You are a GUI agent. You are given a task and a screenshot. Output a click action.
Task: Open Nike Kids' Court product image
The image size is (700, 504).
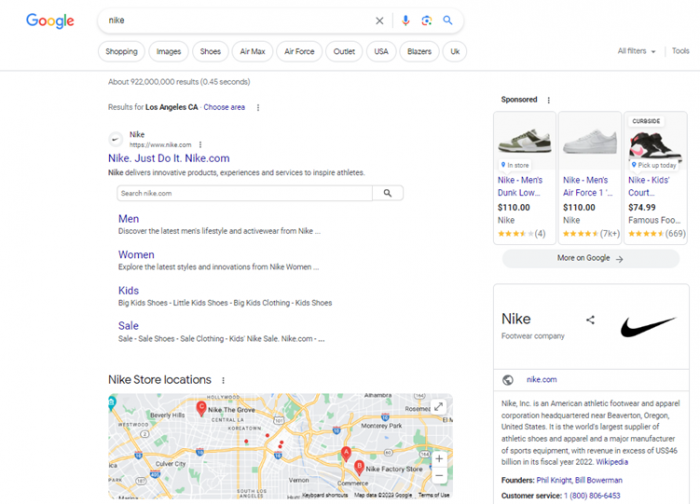(655, 141)
